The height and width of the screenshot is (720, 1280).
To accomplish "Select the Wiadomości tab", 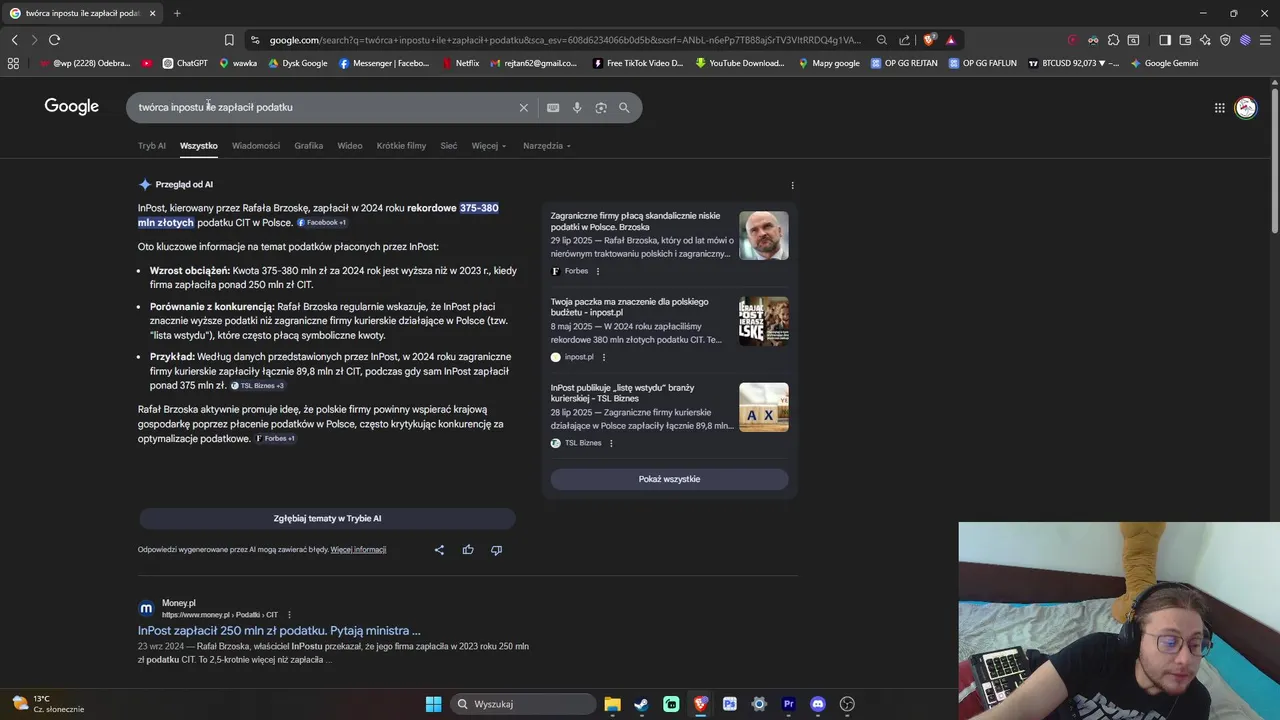I will click(x=256, y=146).
